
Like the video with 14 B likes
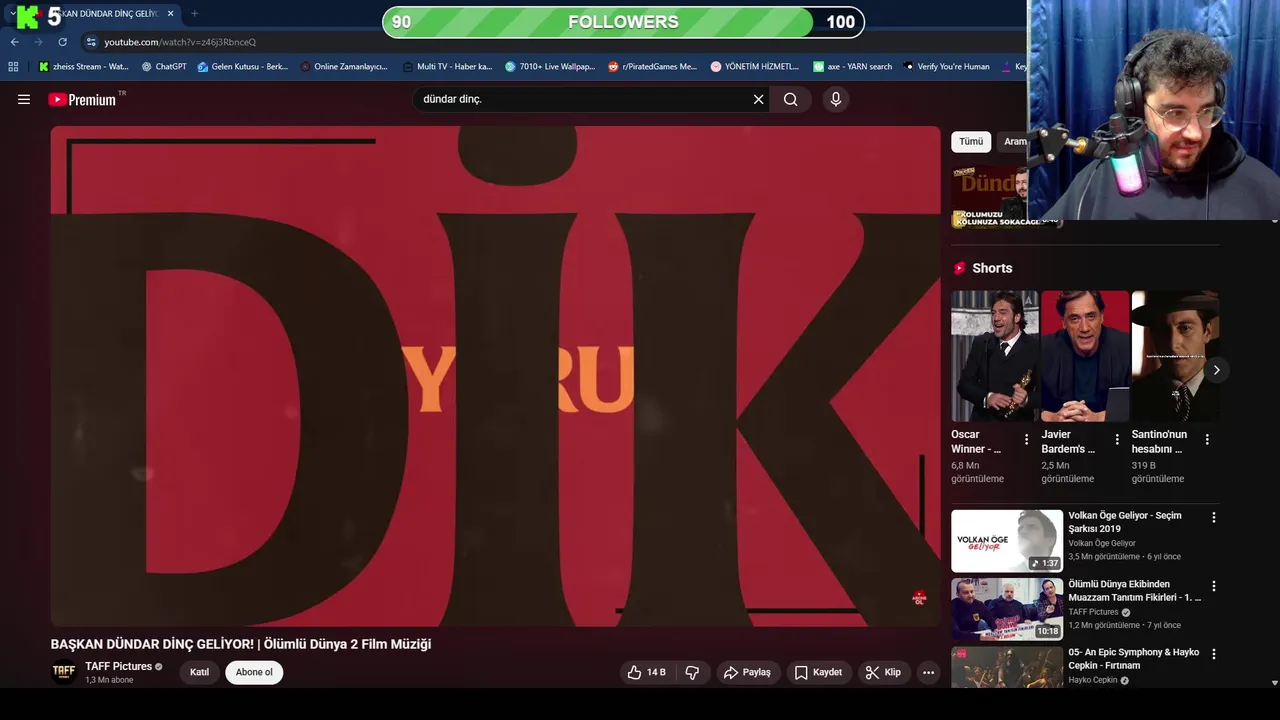point(646,672)
